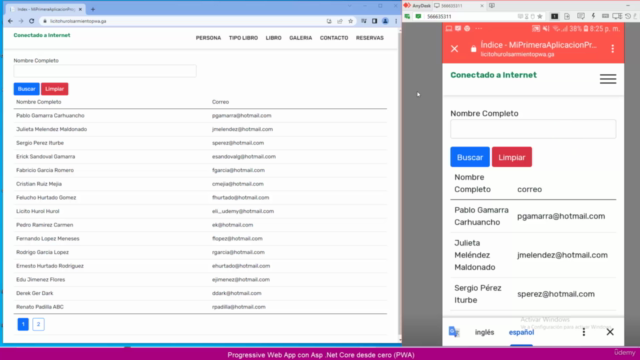Open mobile hamburger navigation menu

pyautogui.click(x=608, y=79)
